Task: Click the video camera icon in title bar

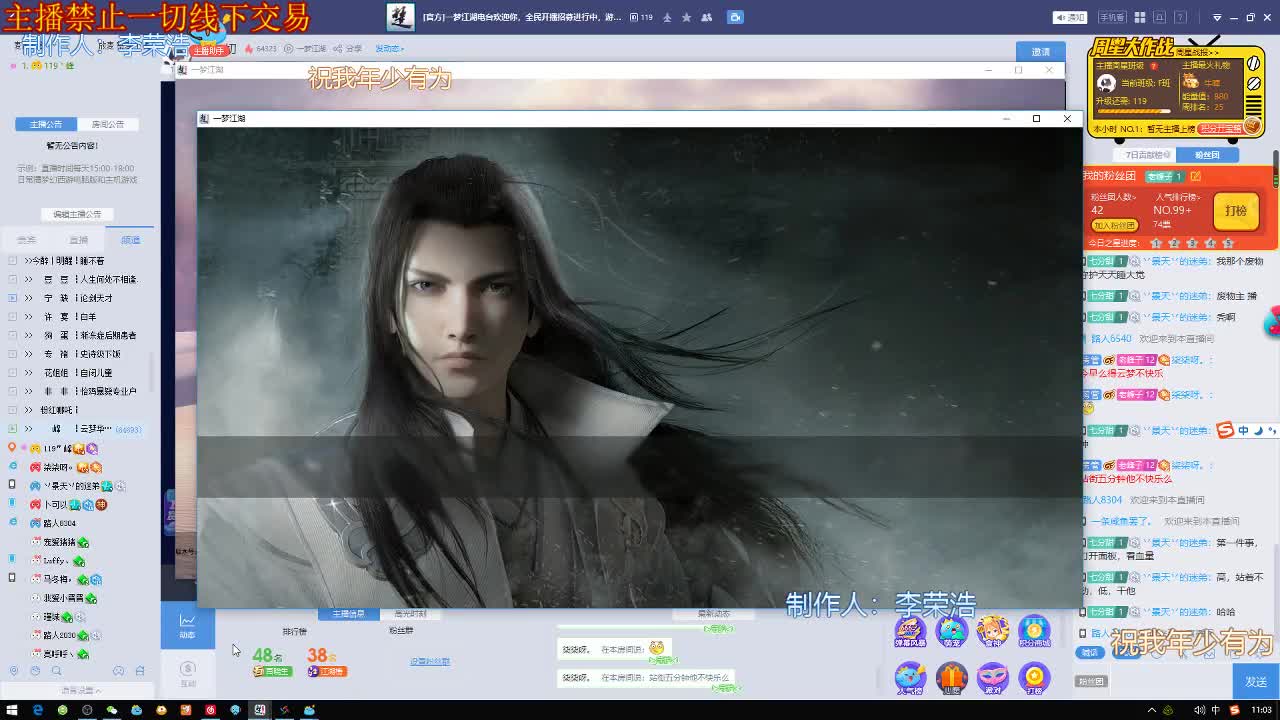Action: (x=735, y=17)
